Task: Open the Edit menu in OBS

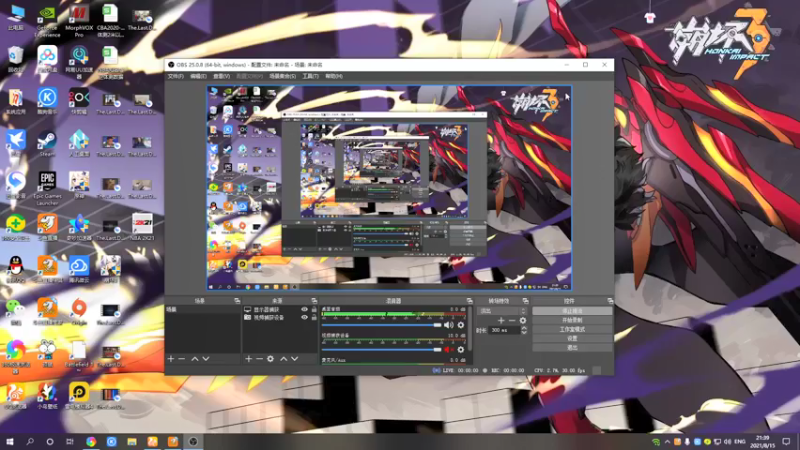Action: (198, 77)
